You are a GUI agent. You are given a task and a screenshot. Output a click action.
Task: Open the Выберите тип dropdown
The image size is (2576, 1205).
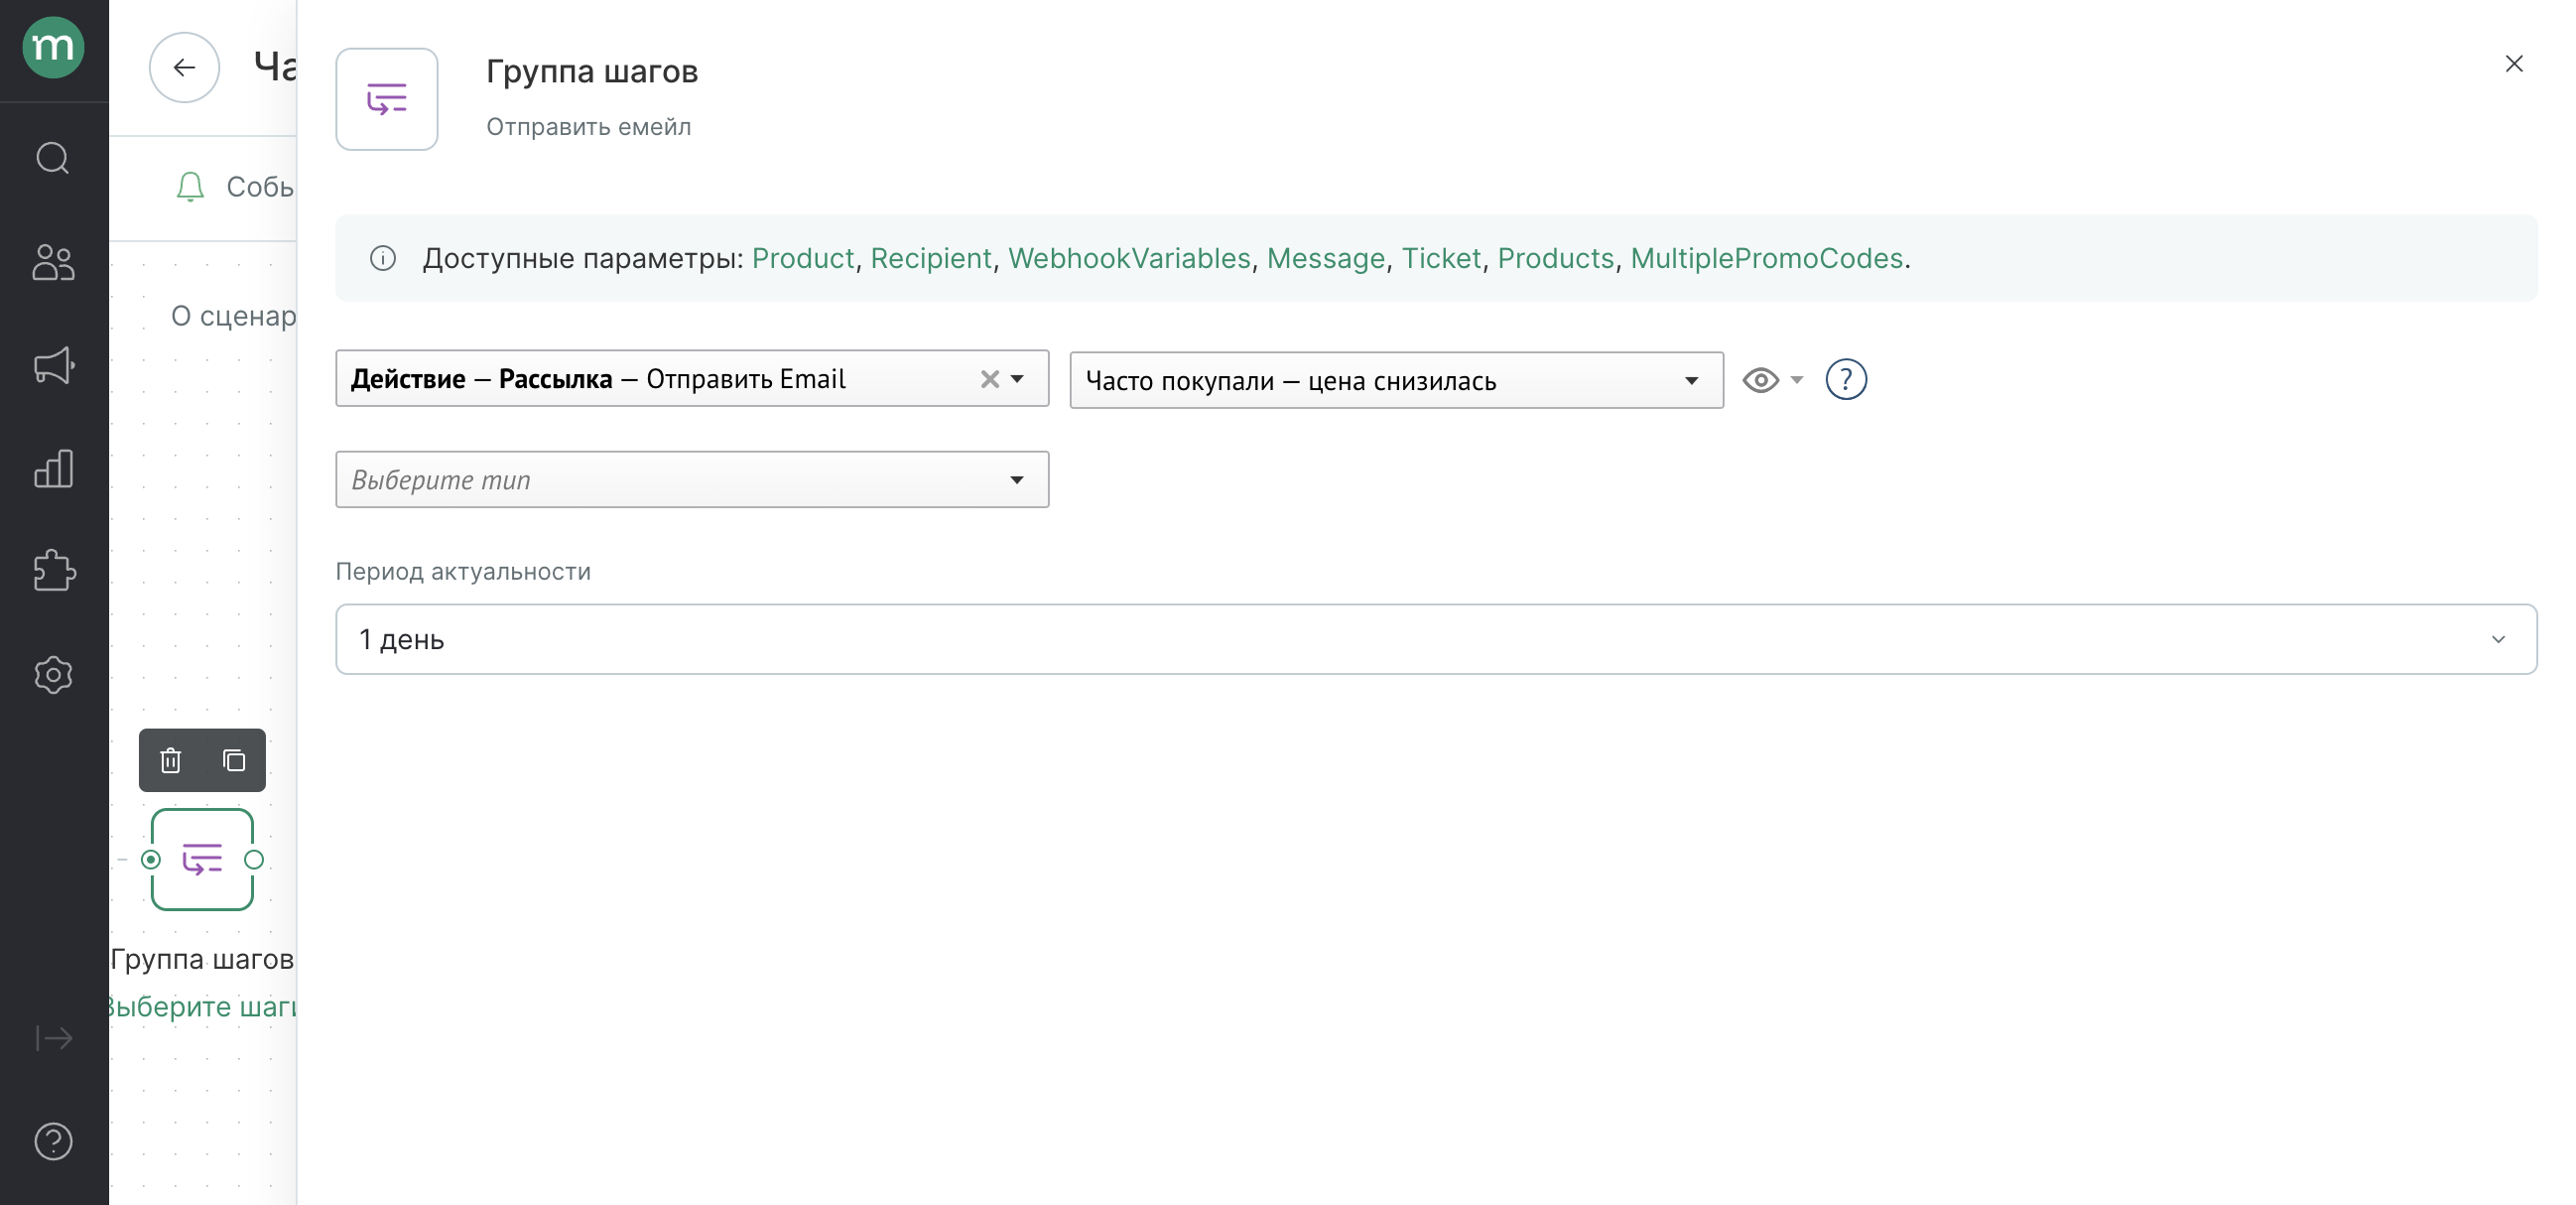click(x=692, y=480)
